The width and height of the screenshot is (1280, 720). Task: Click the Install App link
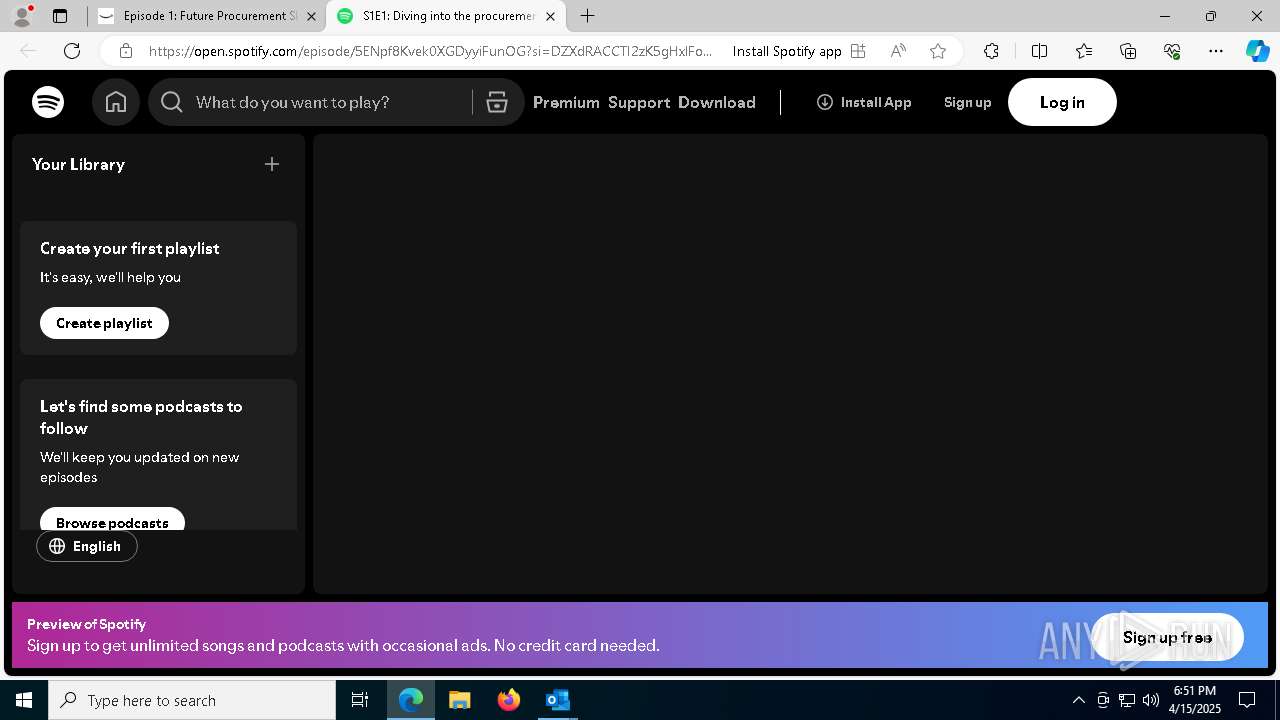[x=864, y=102]
